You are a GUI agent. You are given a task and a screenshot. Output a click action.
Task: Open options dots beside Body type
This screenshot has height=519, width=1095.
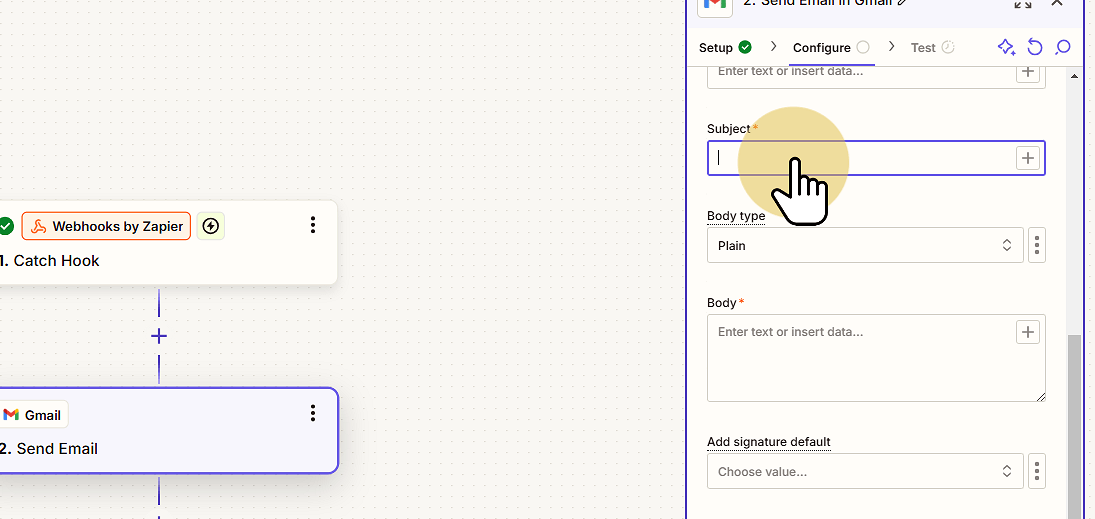pyautogui.click(x=1037, y=245)
